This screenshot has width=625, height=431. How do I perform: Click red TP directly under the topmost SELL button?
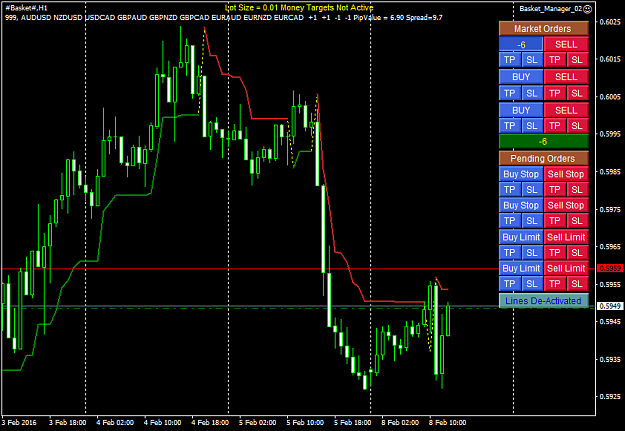[x=555, y=60]
